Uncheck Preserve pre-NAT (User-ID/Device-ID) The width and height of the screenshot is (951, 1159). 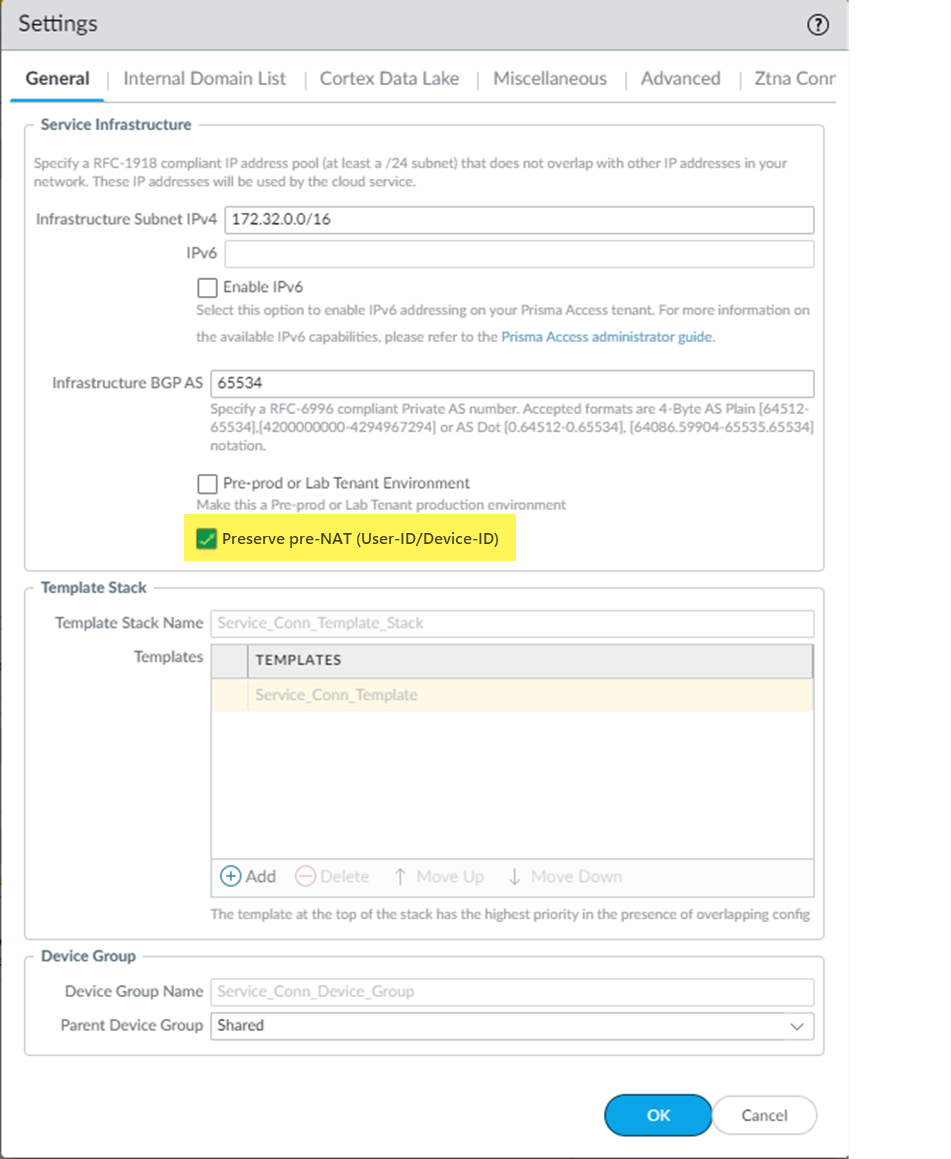click(x=207, y=540)
